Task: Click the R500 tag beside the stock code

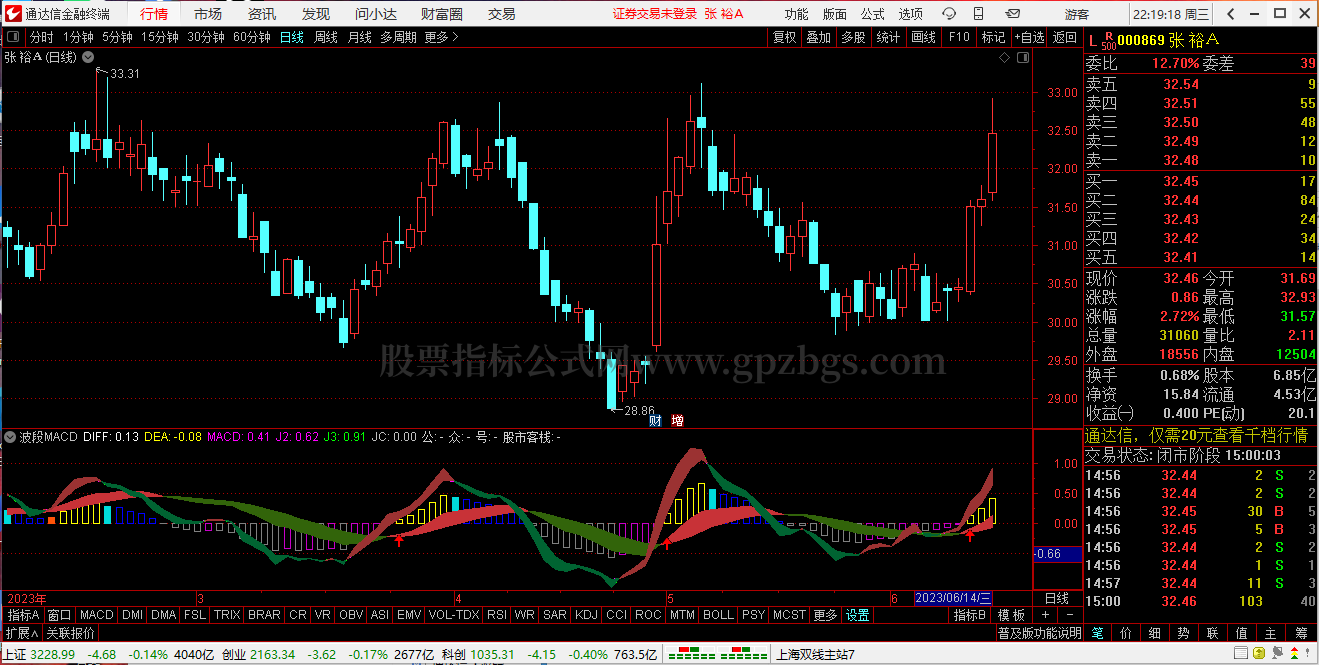Action: (1107, 40)
